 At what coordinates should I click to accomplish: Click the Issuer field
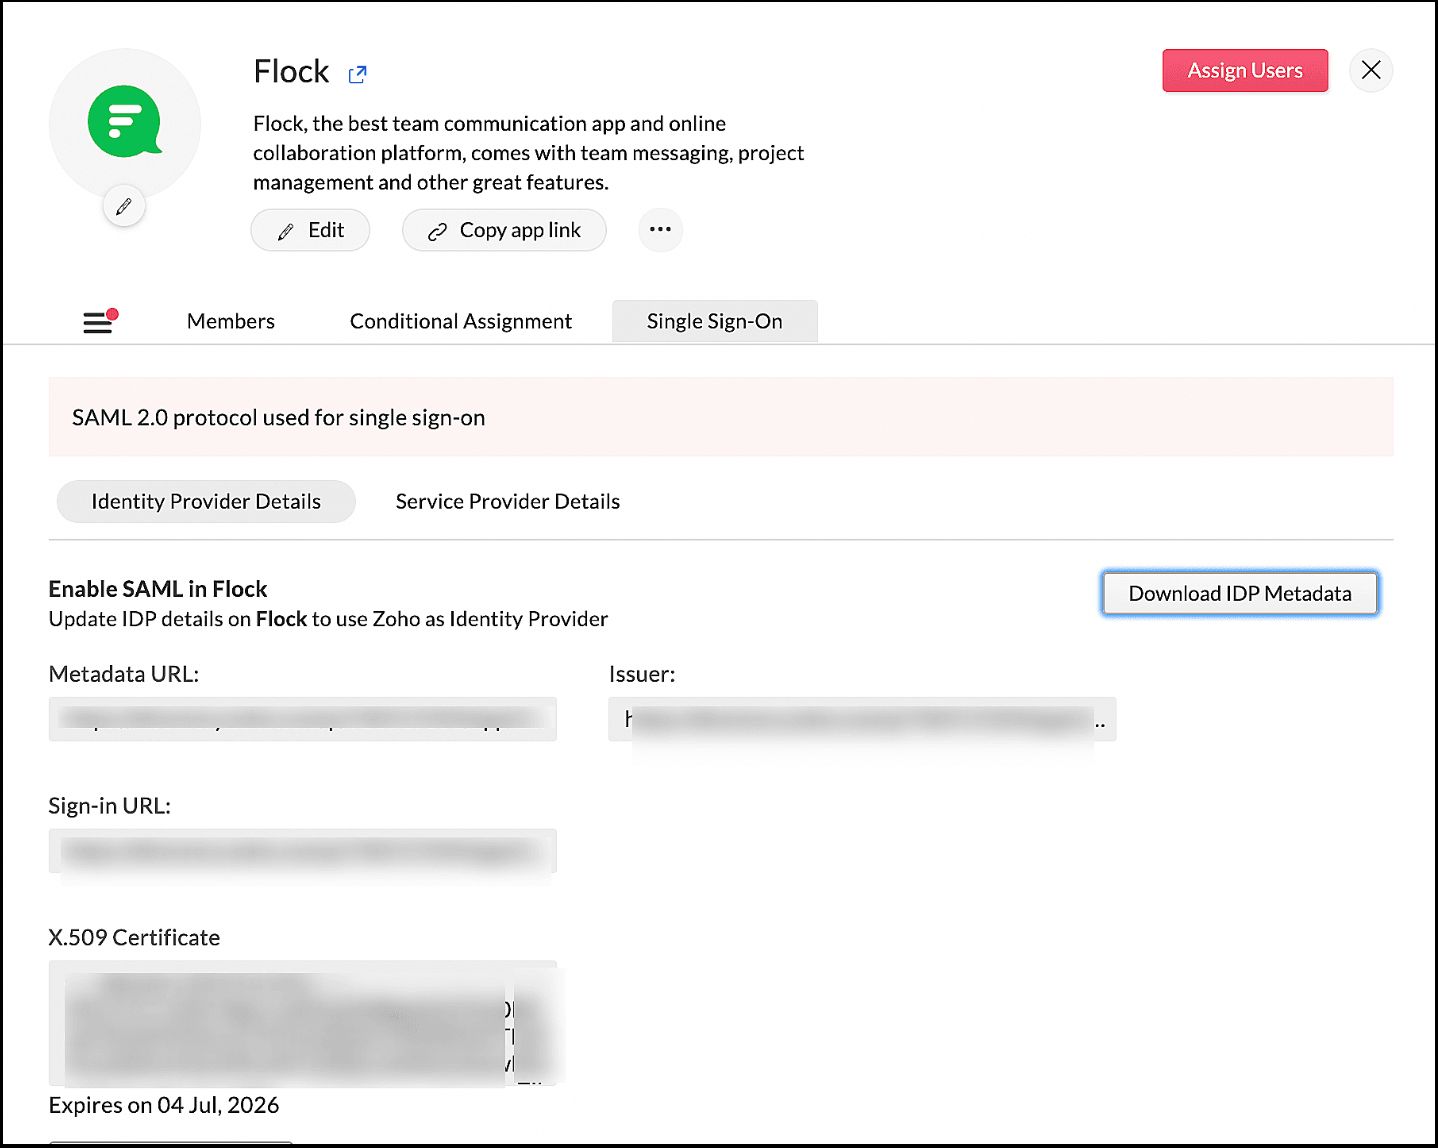click(861, 719)
